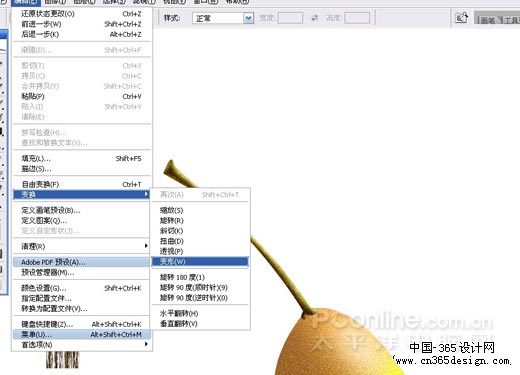Click the 清除(E) menu item
Viewport: 520px width, 375px height.
[82, 117]
